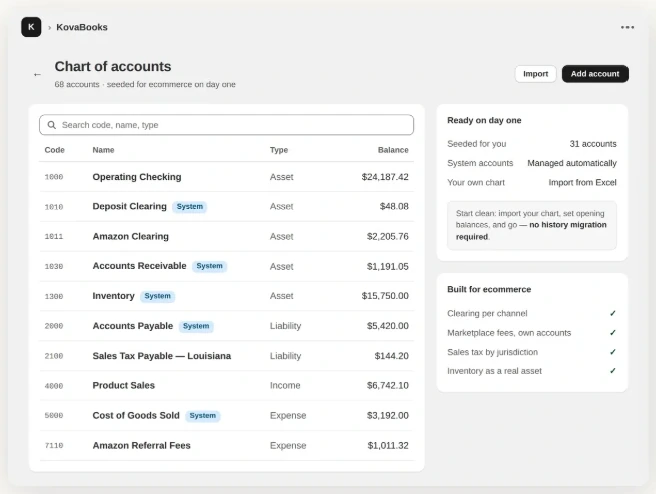Click System badge next to Accounts Payable
Viewport: 656px width, 494px height.
coord(196,326)
